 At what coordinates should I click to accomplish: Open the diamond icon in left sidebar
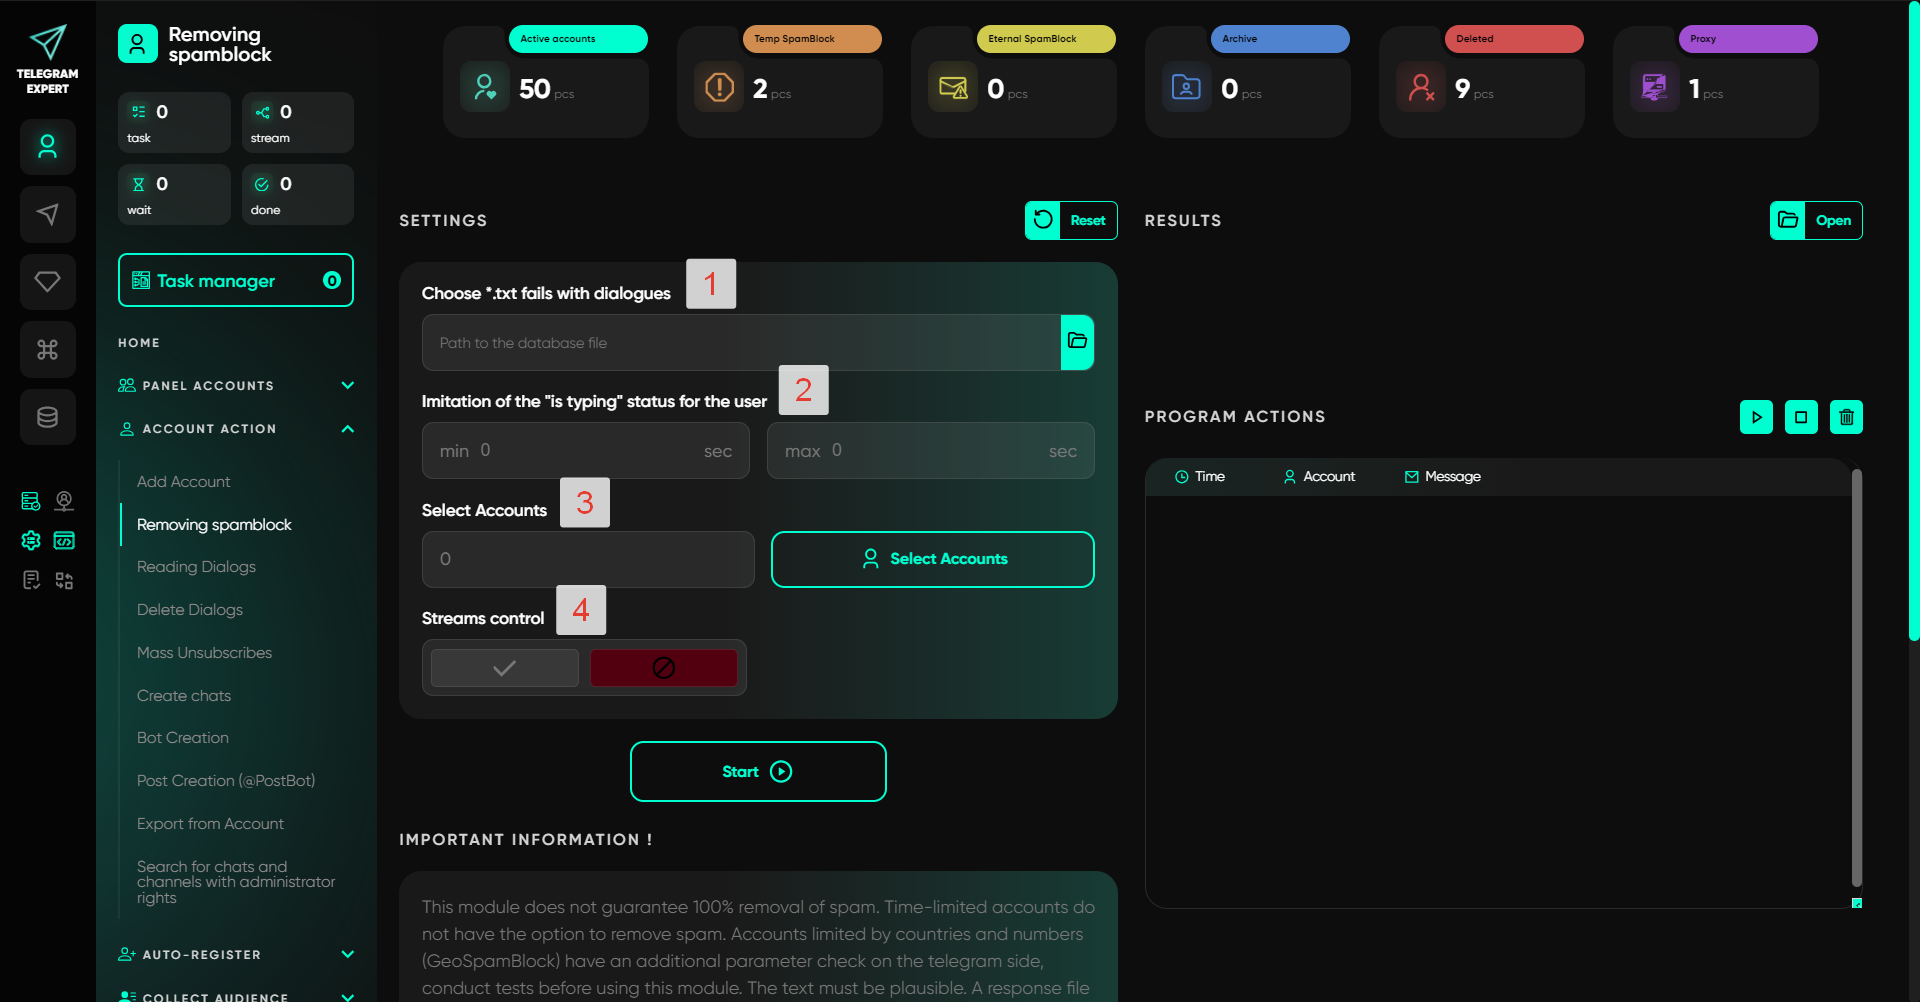coord(47,282)
